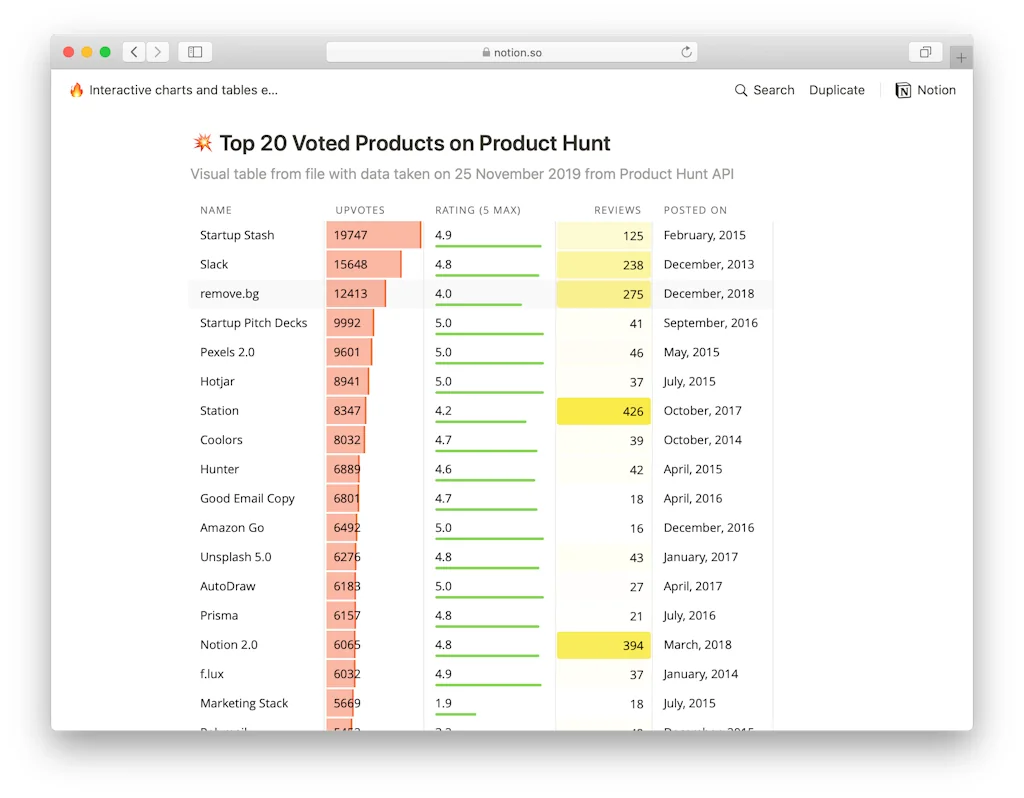The height and width of the screenshot is (798, 1024).
Task: Click the magnifier Search icon
Action: (x=741, y=90)
